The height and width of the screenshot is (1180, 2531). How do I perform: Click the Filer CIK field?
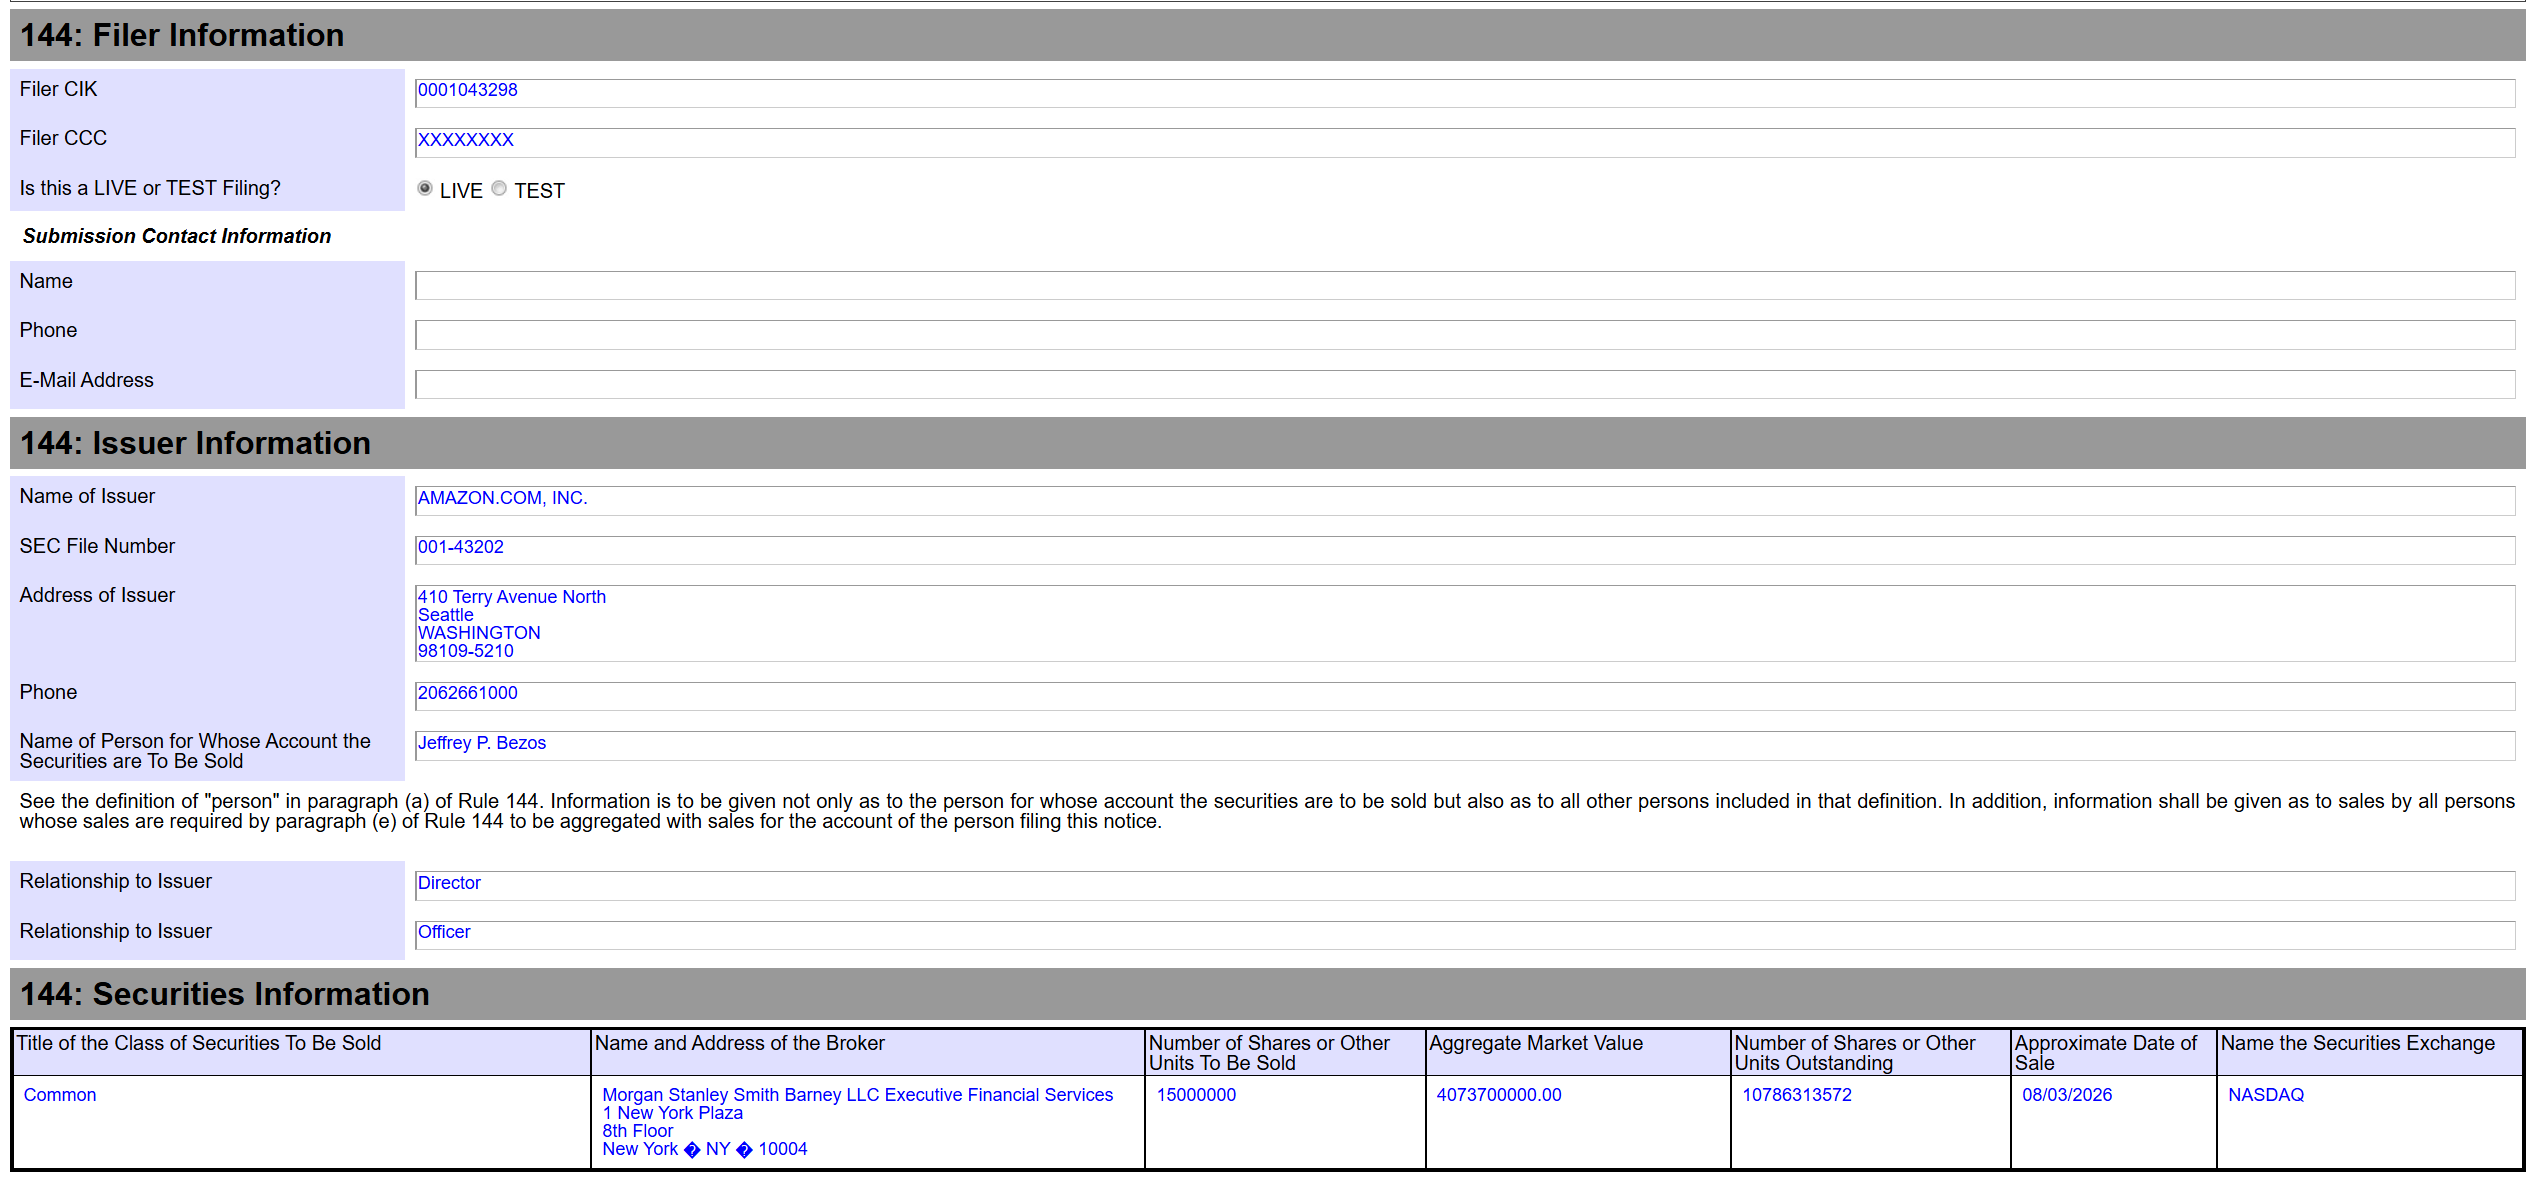1465,93
